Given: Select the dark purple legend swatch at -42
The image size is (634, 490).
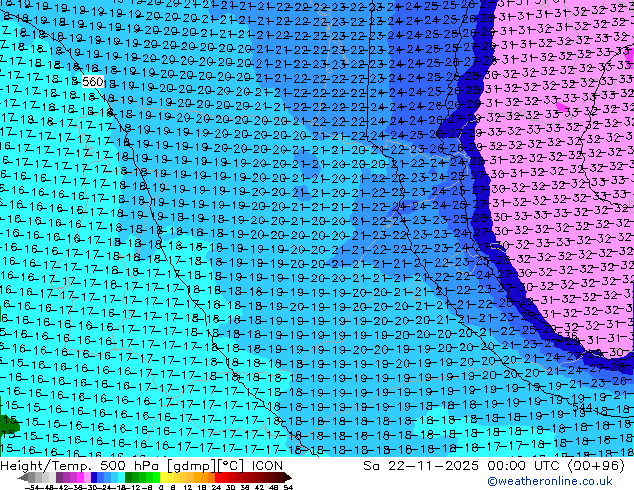Looking at the screenshot, I should (x=59, y=478).
